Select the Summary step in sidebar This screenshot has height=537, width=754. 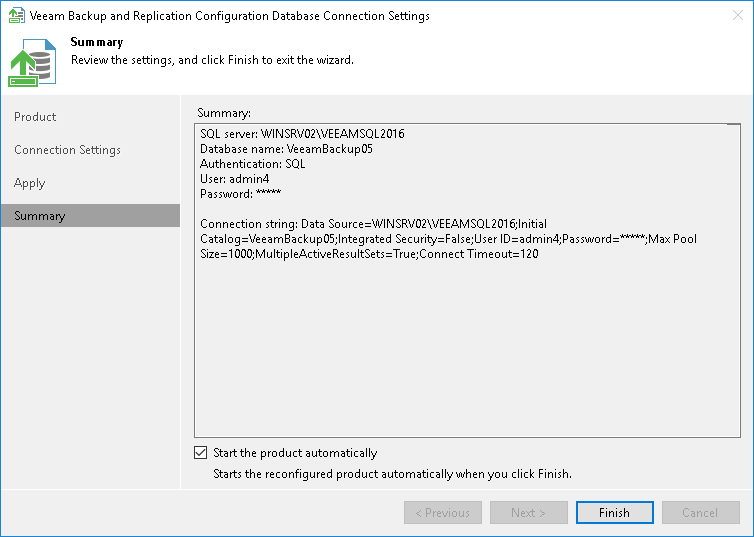coord(90,215)
